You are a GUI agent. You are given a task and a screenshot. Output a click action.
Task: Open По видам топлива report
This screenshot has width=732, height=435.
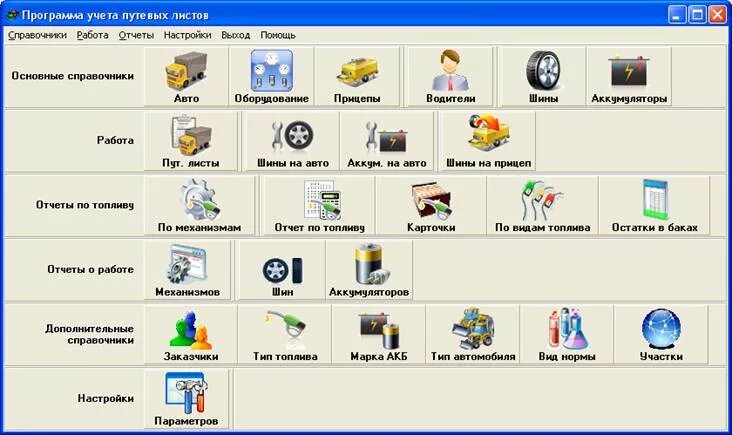(542, 205)
